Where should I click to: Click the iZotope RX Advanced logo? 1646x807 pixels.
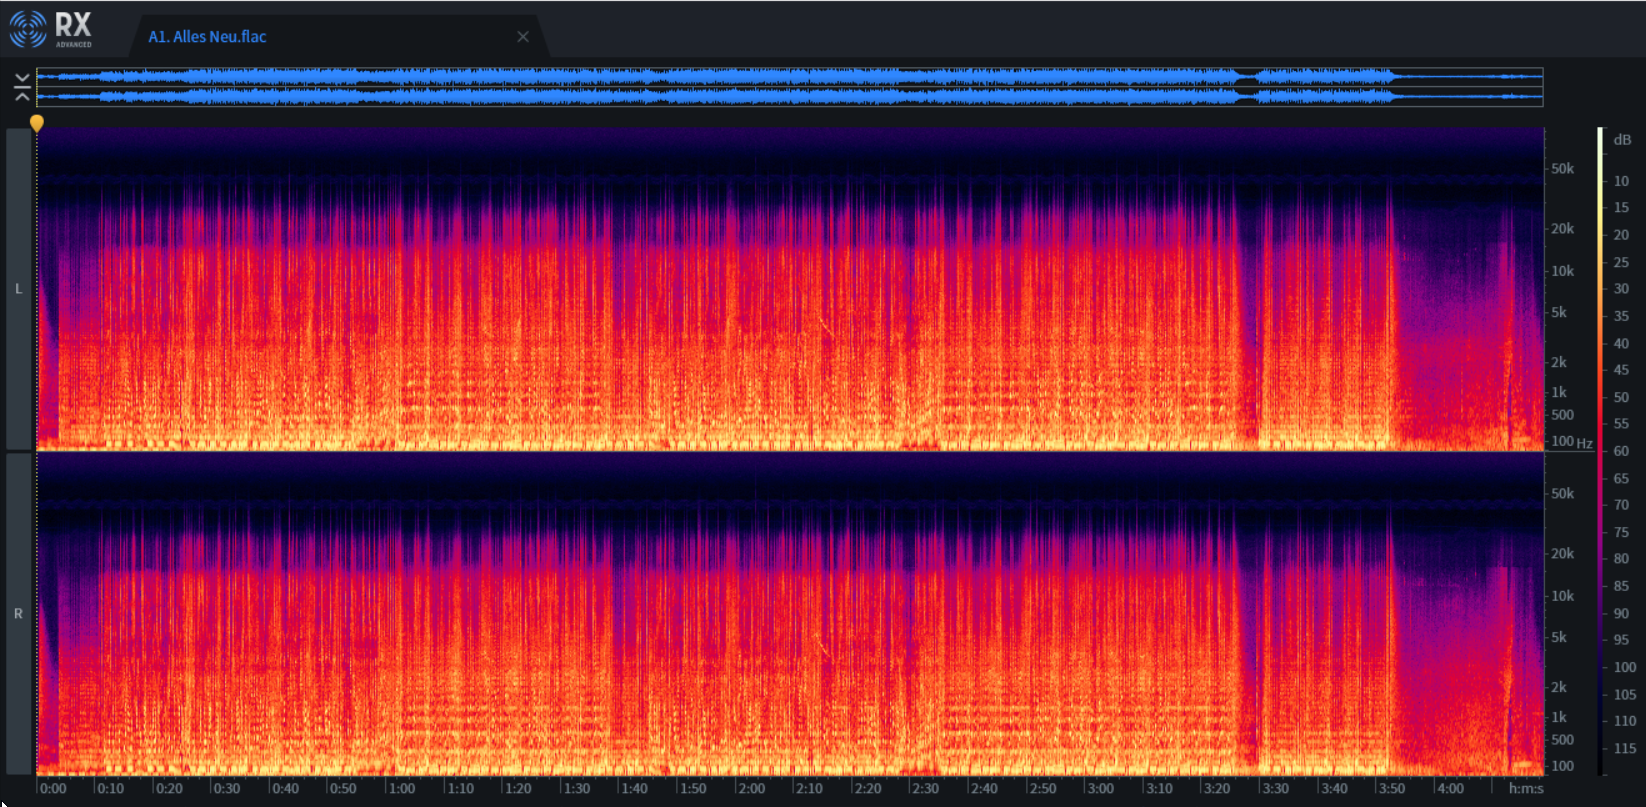[51, 29]
